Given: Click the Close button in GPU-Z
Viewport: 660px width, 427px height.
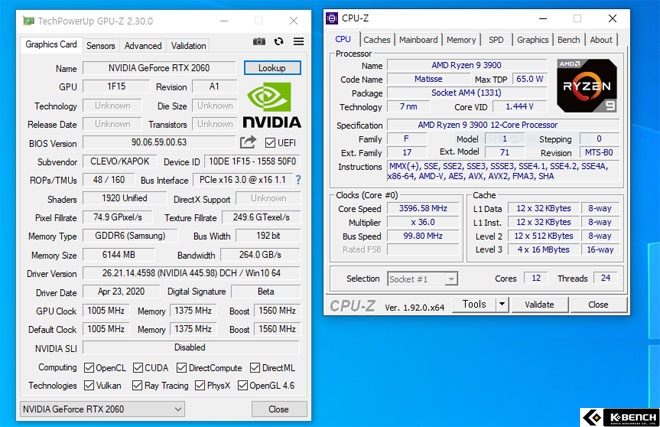Looking at the screenshot, I should point(279,409).
